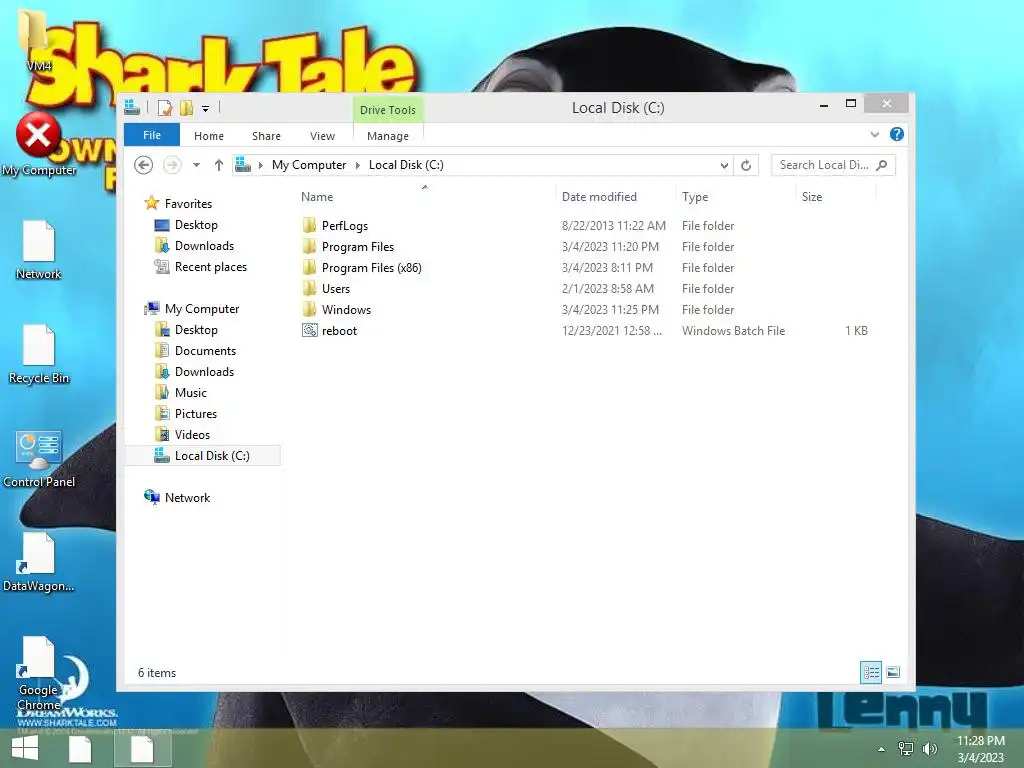Click the drive system icon in title bar

[132, 107]
